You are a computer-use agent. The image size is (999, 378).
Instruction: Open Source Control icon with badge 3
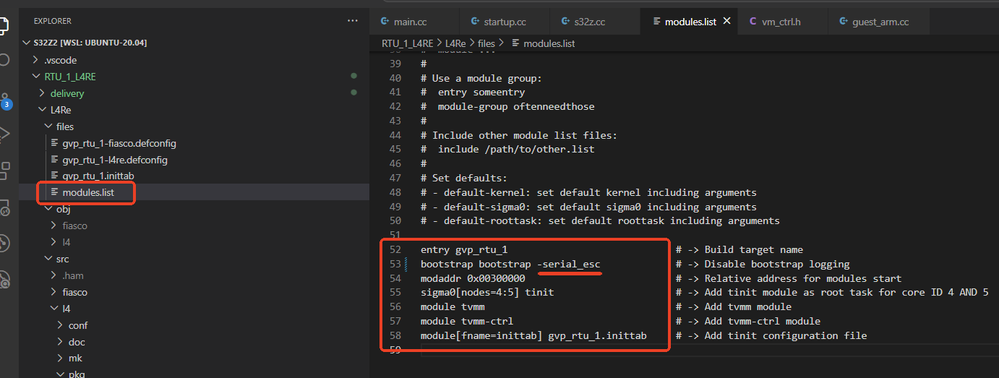(5, 100)
